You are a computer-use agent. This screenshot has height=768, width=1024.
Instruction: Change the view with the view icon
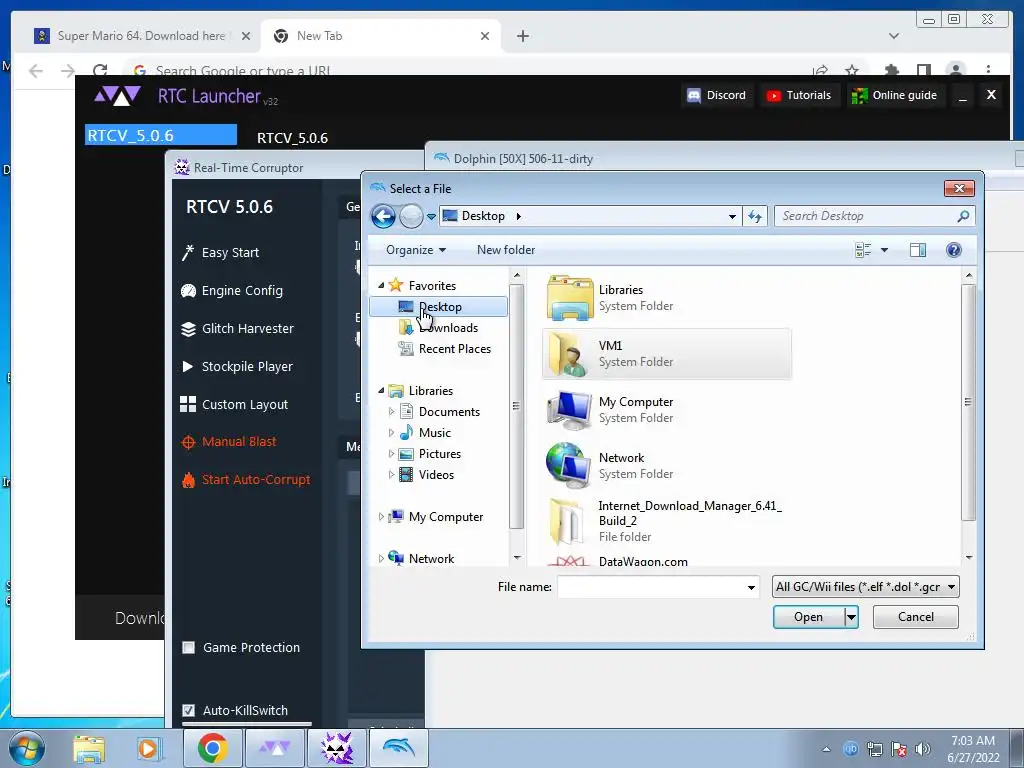pos(863,250)
